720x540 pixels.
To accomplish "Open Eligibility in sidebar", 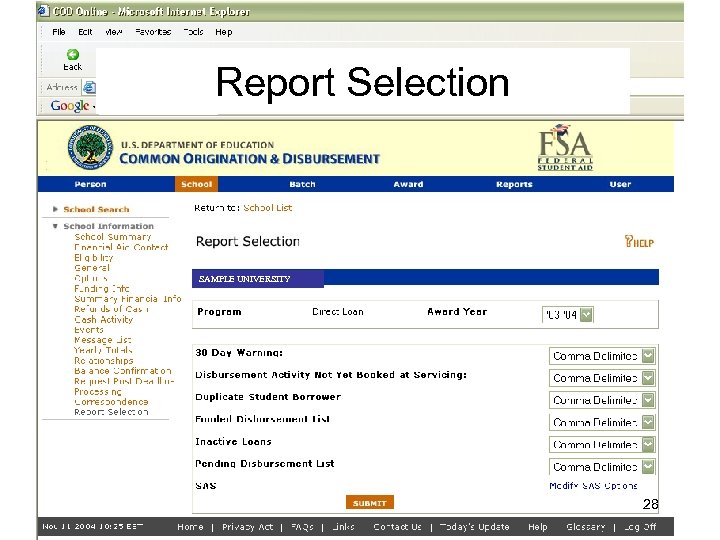I will click(94, 258).
